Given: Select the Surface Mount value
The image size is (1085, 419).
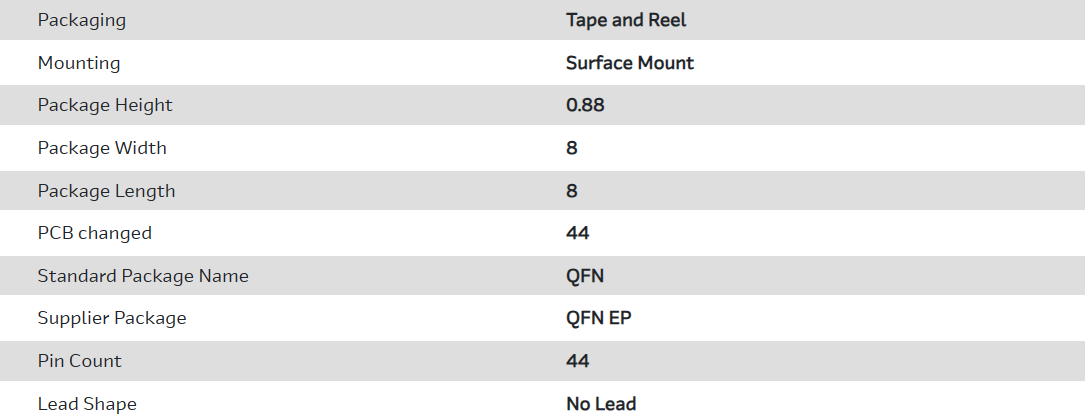Looking at the screenshot, I should click(630, 63).
